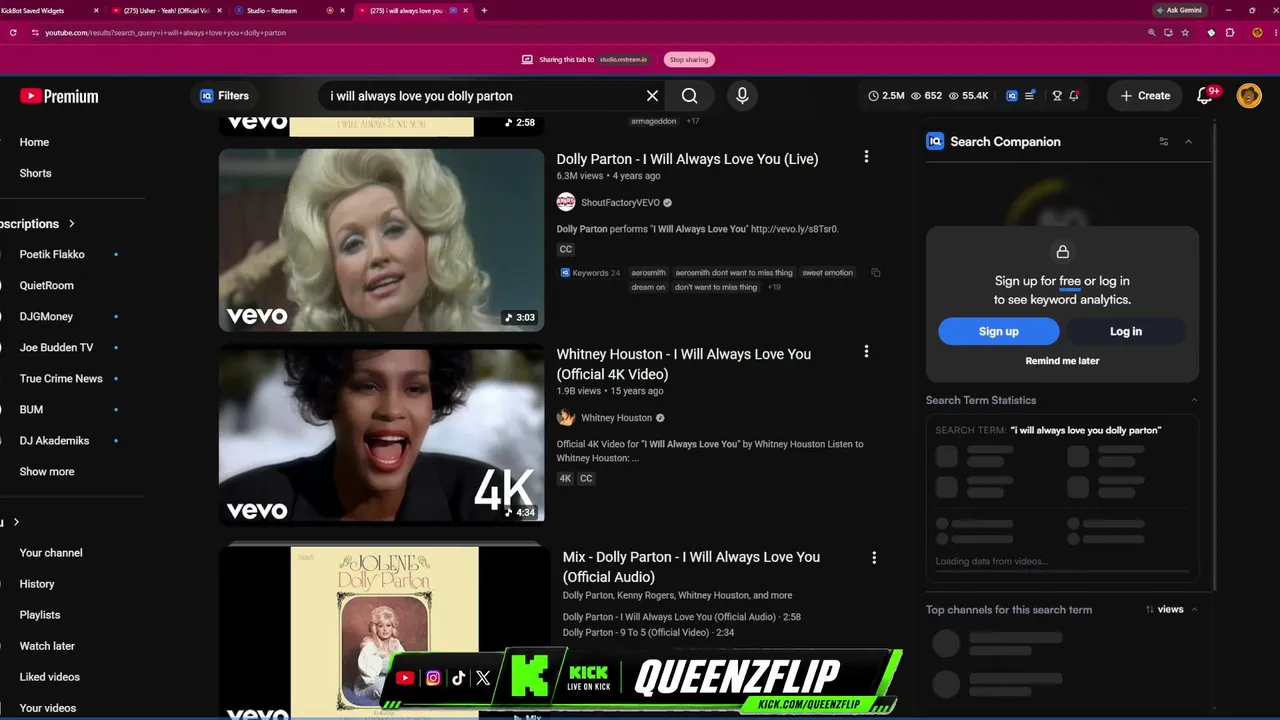
Task: Open History in the sidebar
Action: pos(37,584)
